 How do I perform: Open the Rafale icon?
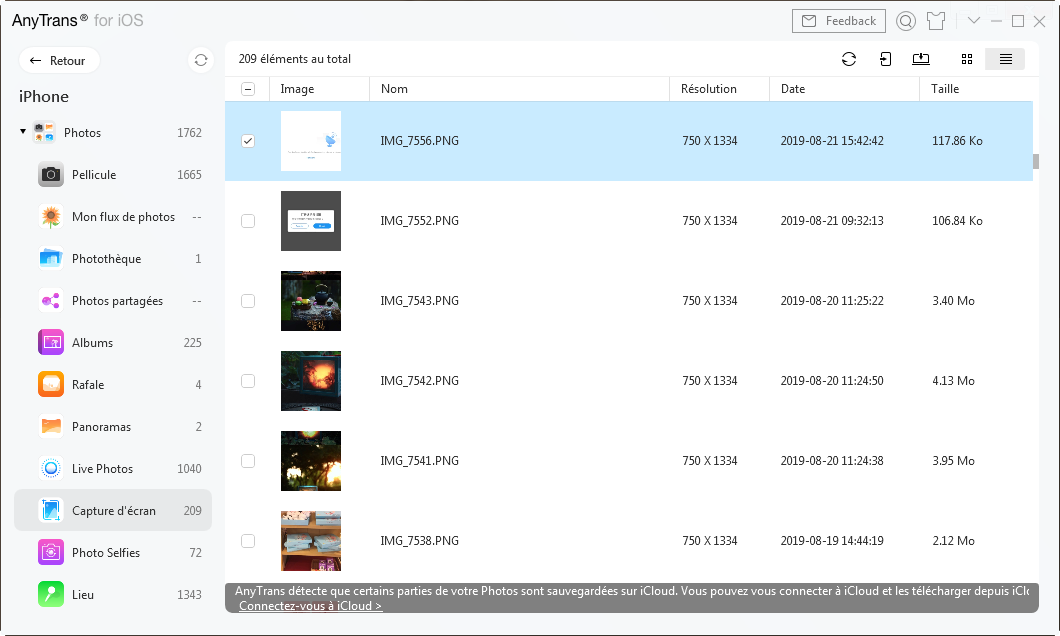[x=51, y=385]
